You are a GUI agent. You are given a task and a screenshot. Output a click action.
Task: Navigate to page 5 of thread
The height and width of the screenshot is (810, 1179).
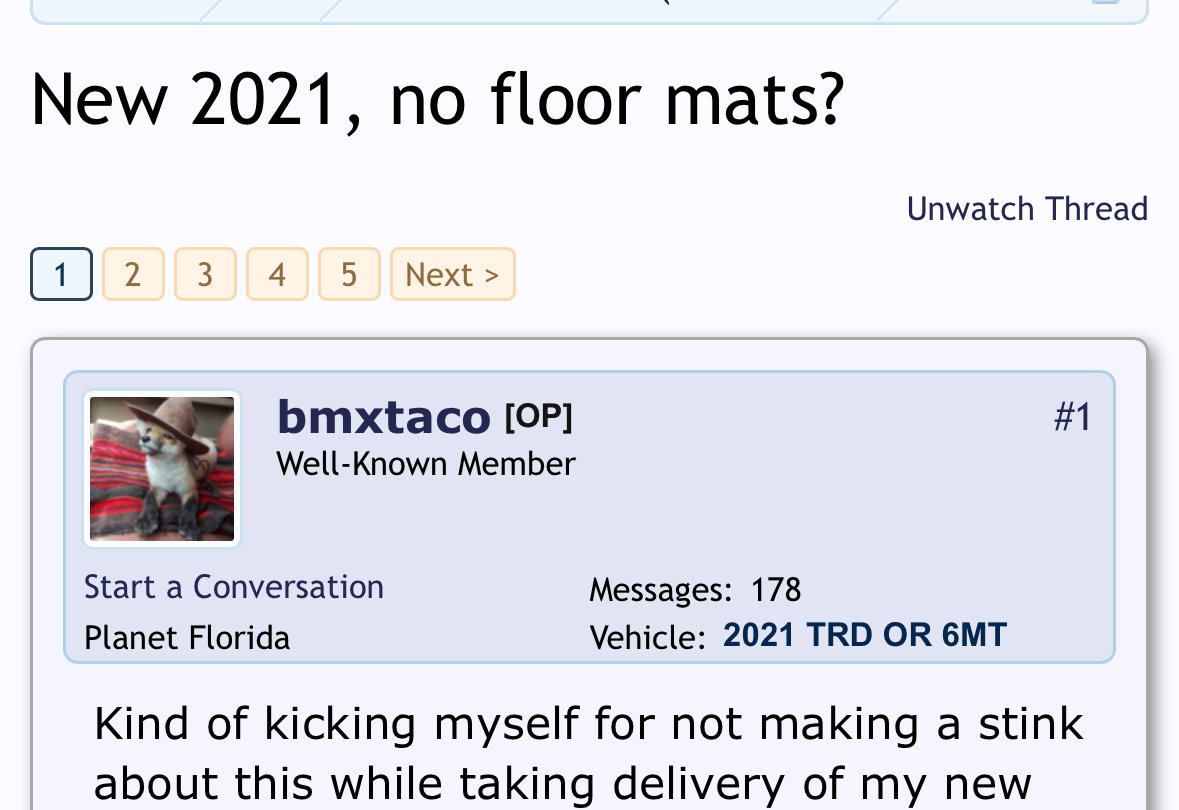(349, 274)
